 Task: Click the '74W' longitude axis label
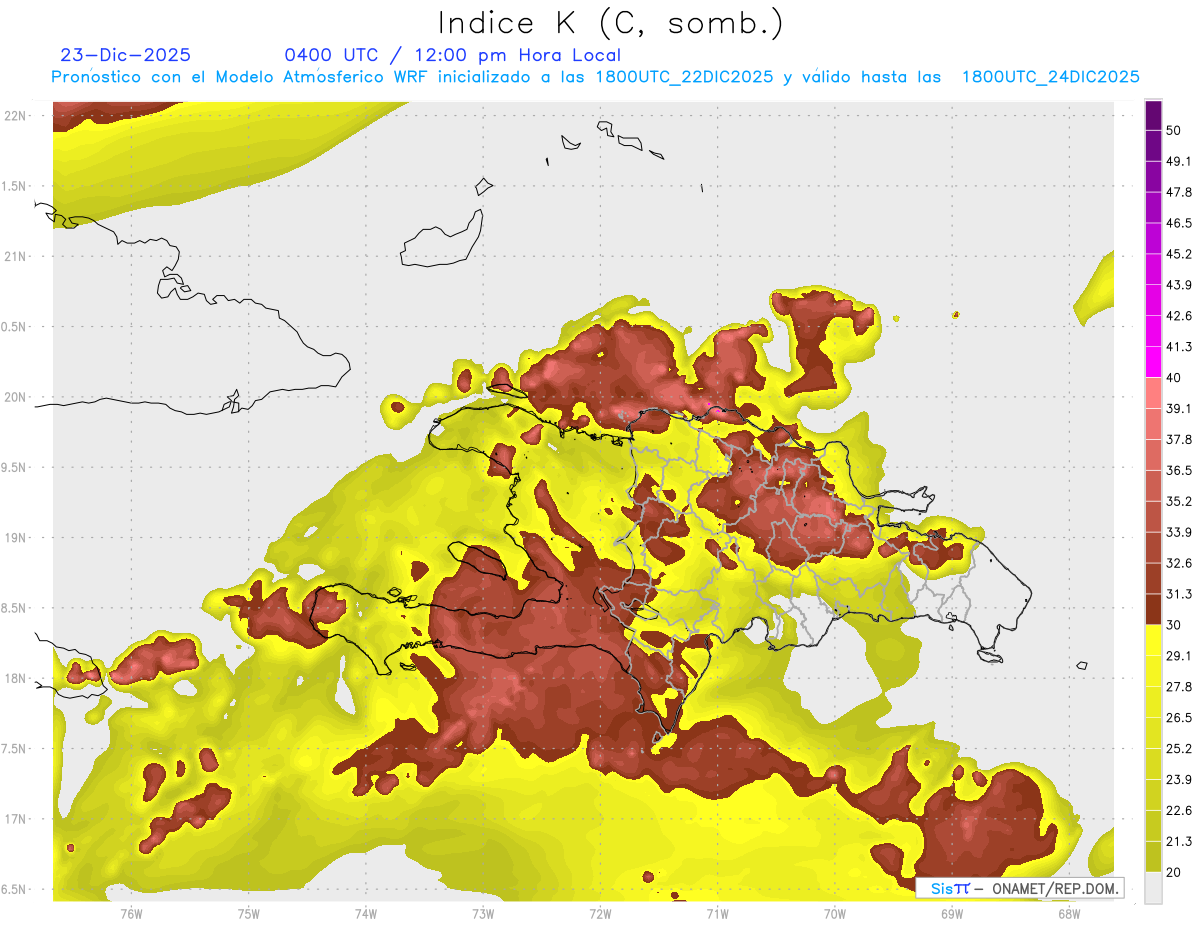pyautogui.click(x=366, y=913)
